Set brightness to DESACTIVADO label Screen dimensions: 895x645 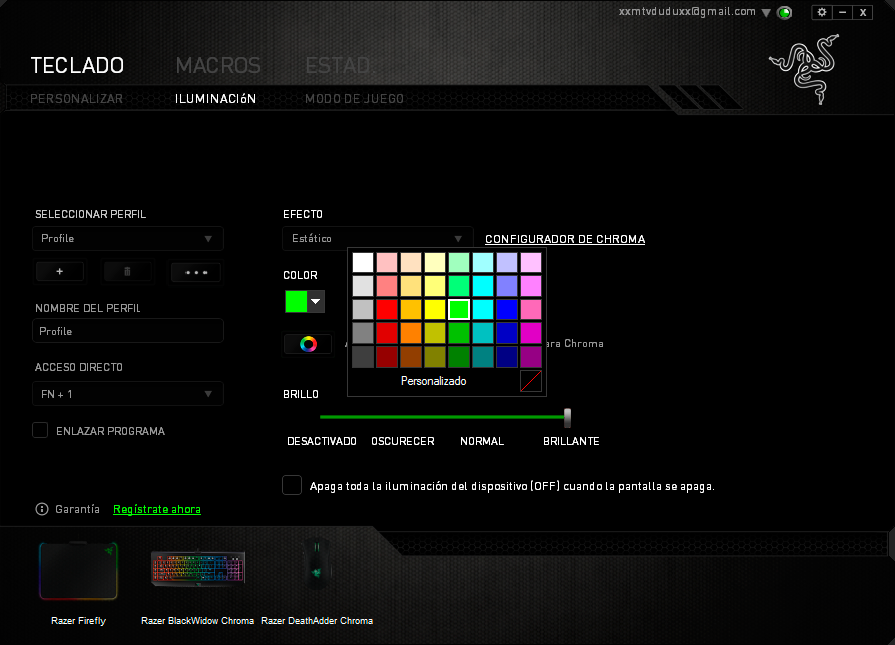point(322,441)
